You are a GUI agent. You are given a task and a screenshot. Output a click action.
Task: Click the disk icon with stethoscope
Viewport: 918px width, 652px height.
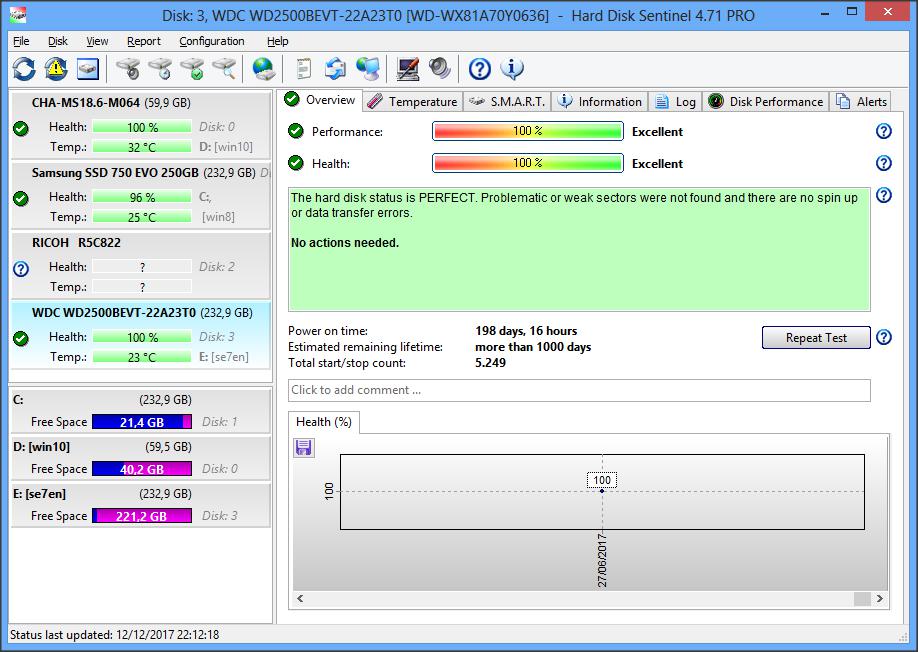tap(128, 68)
